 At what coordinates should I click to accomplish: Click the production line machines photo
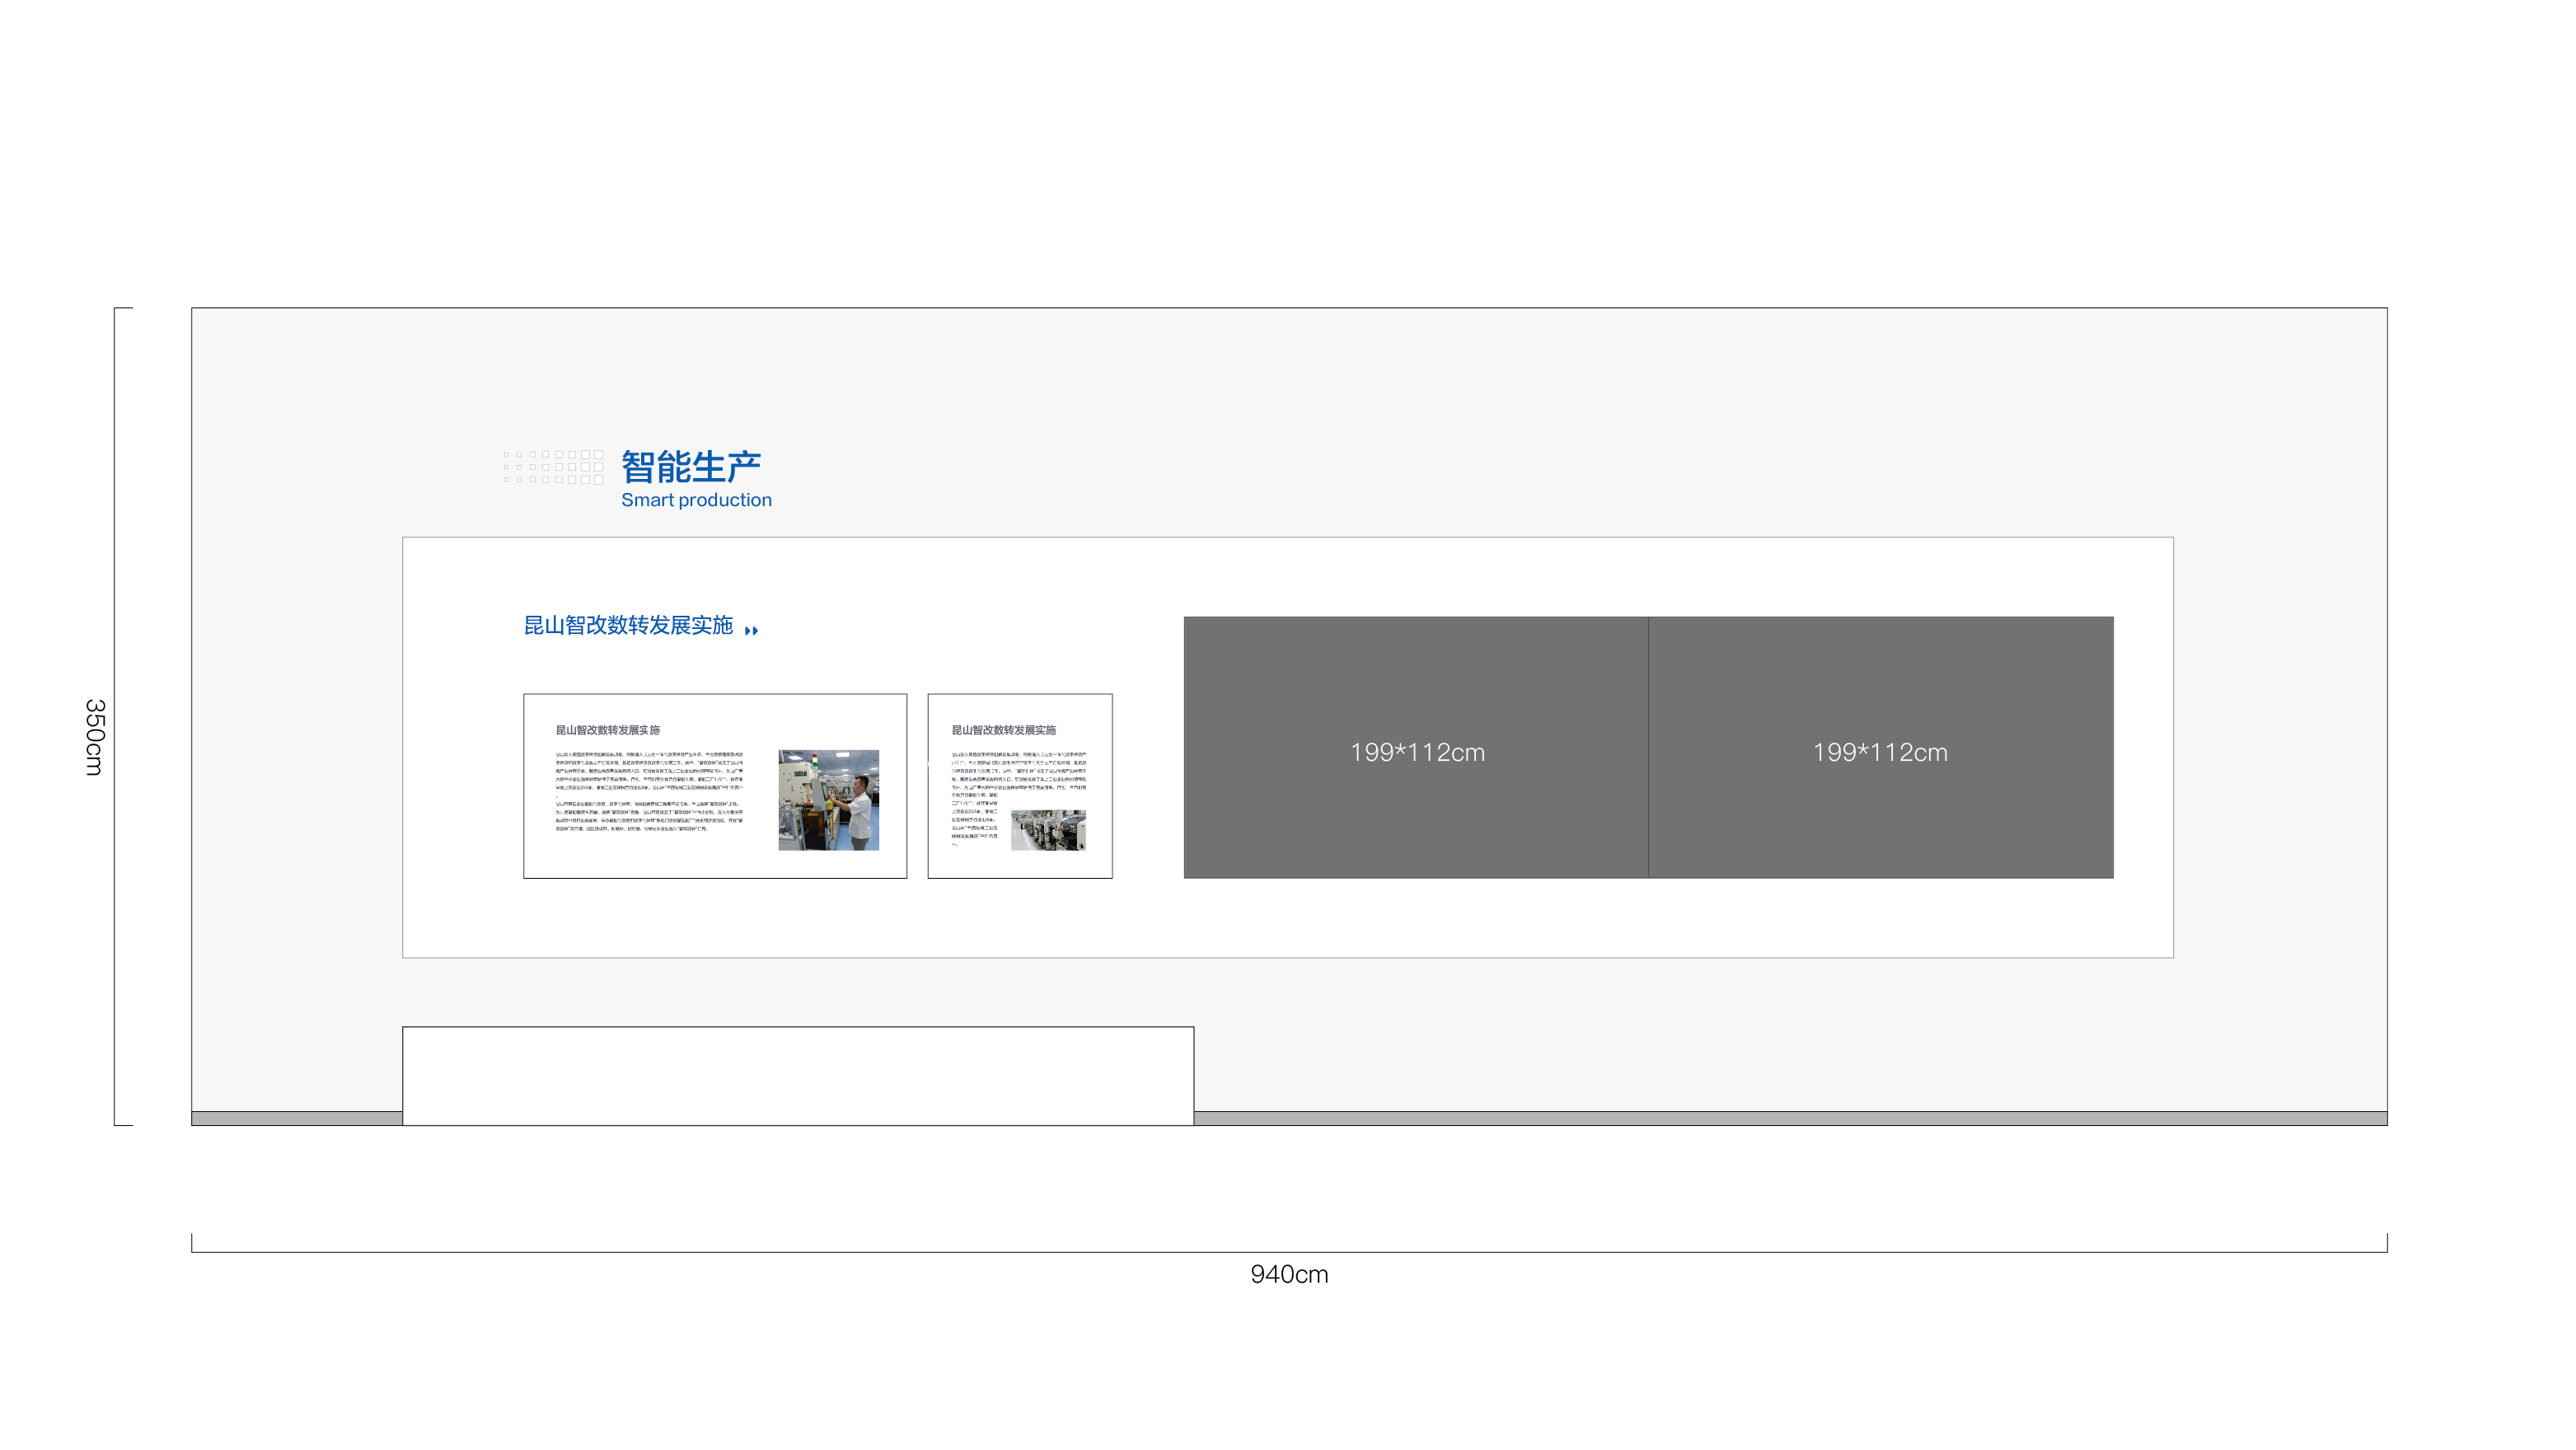click(1047, 830)
